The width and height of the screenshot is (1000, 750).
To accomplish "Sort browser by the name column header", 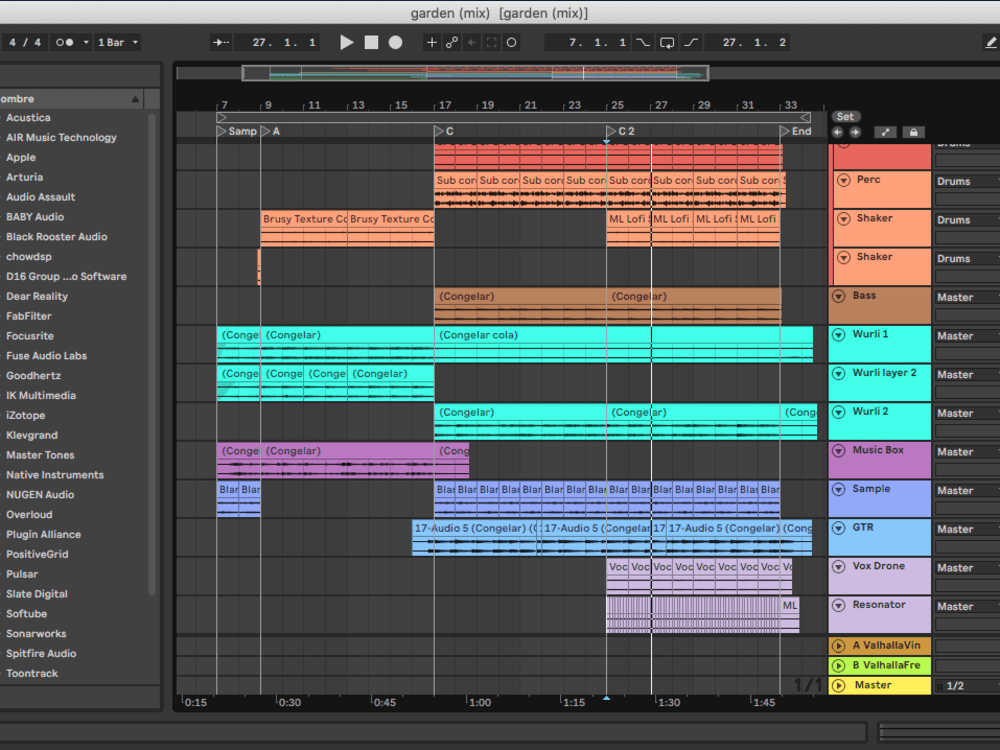I will click(x=71, y=99).
